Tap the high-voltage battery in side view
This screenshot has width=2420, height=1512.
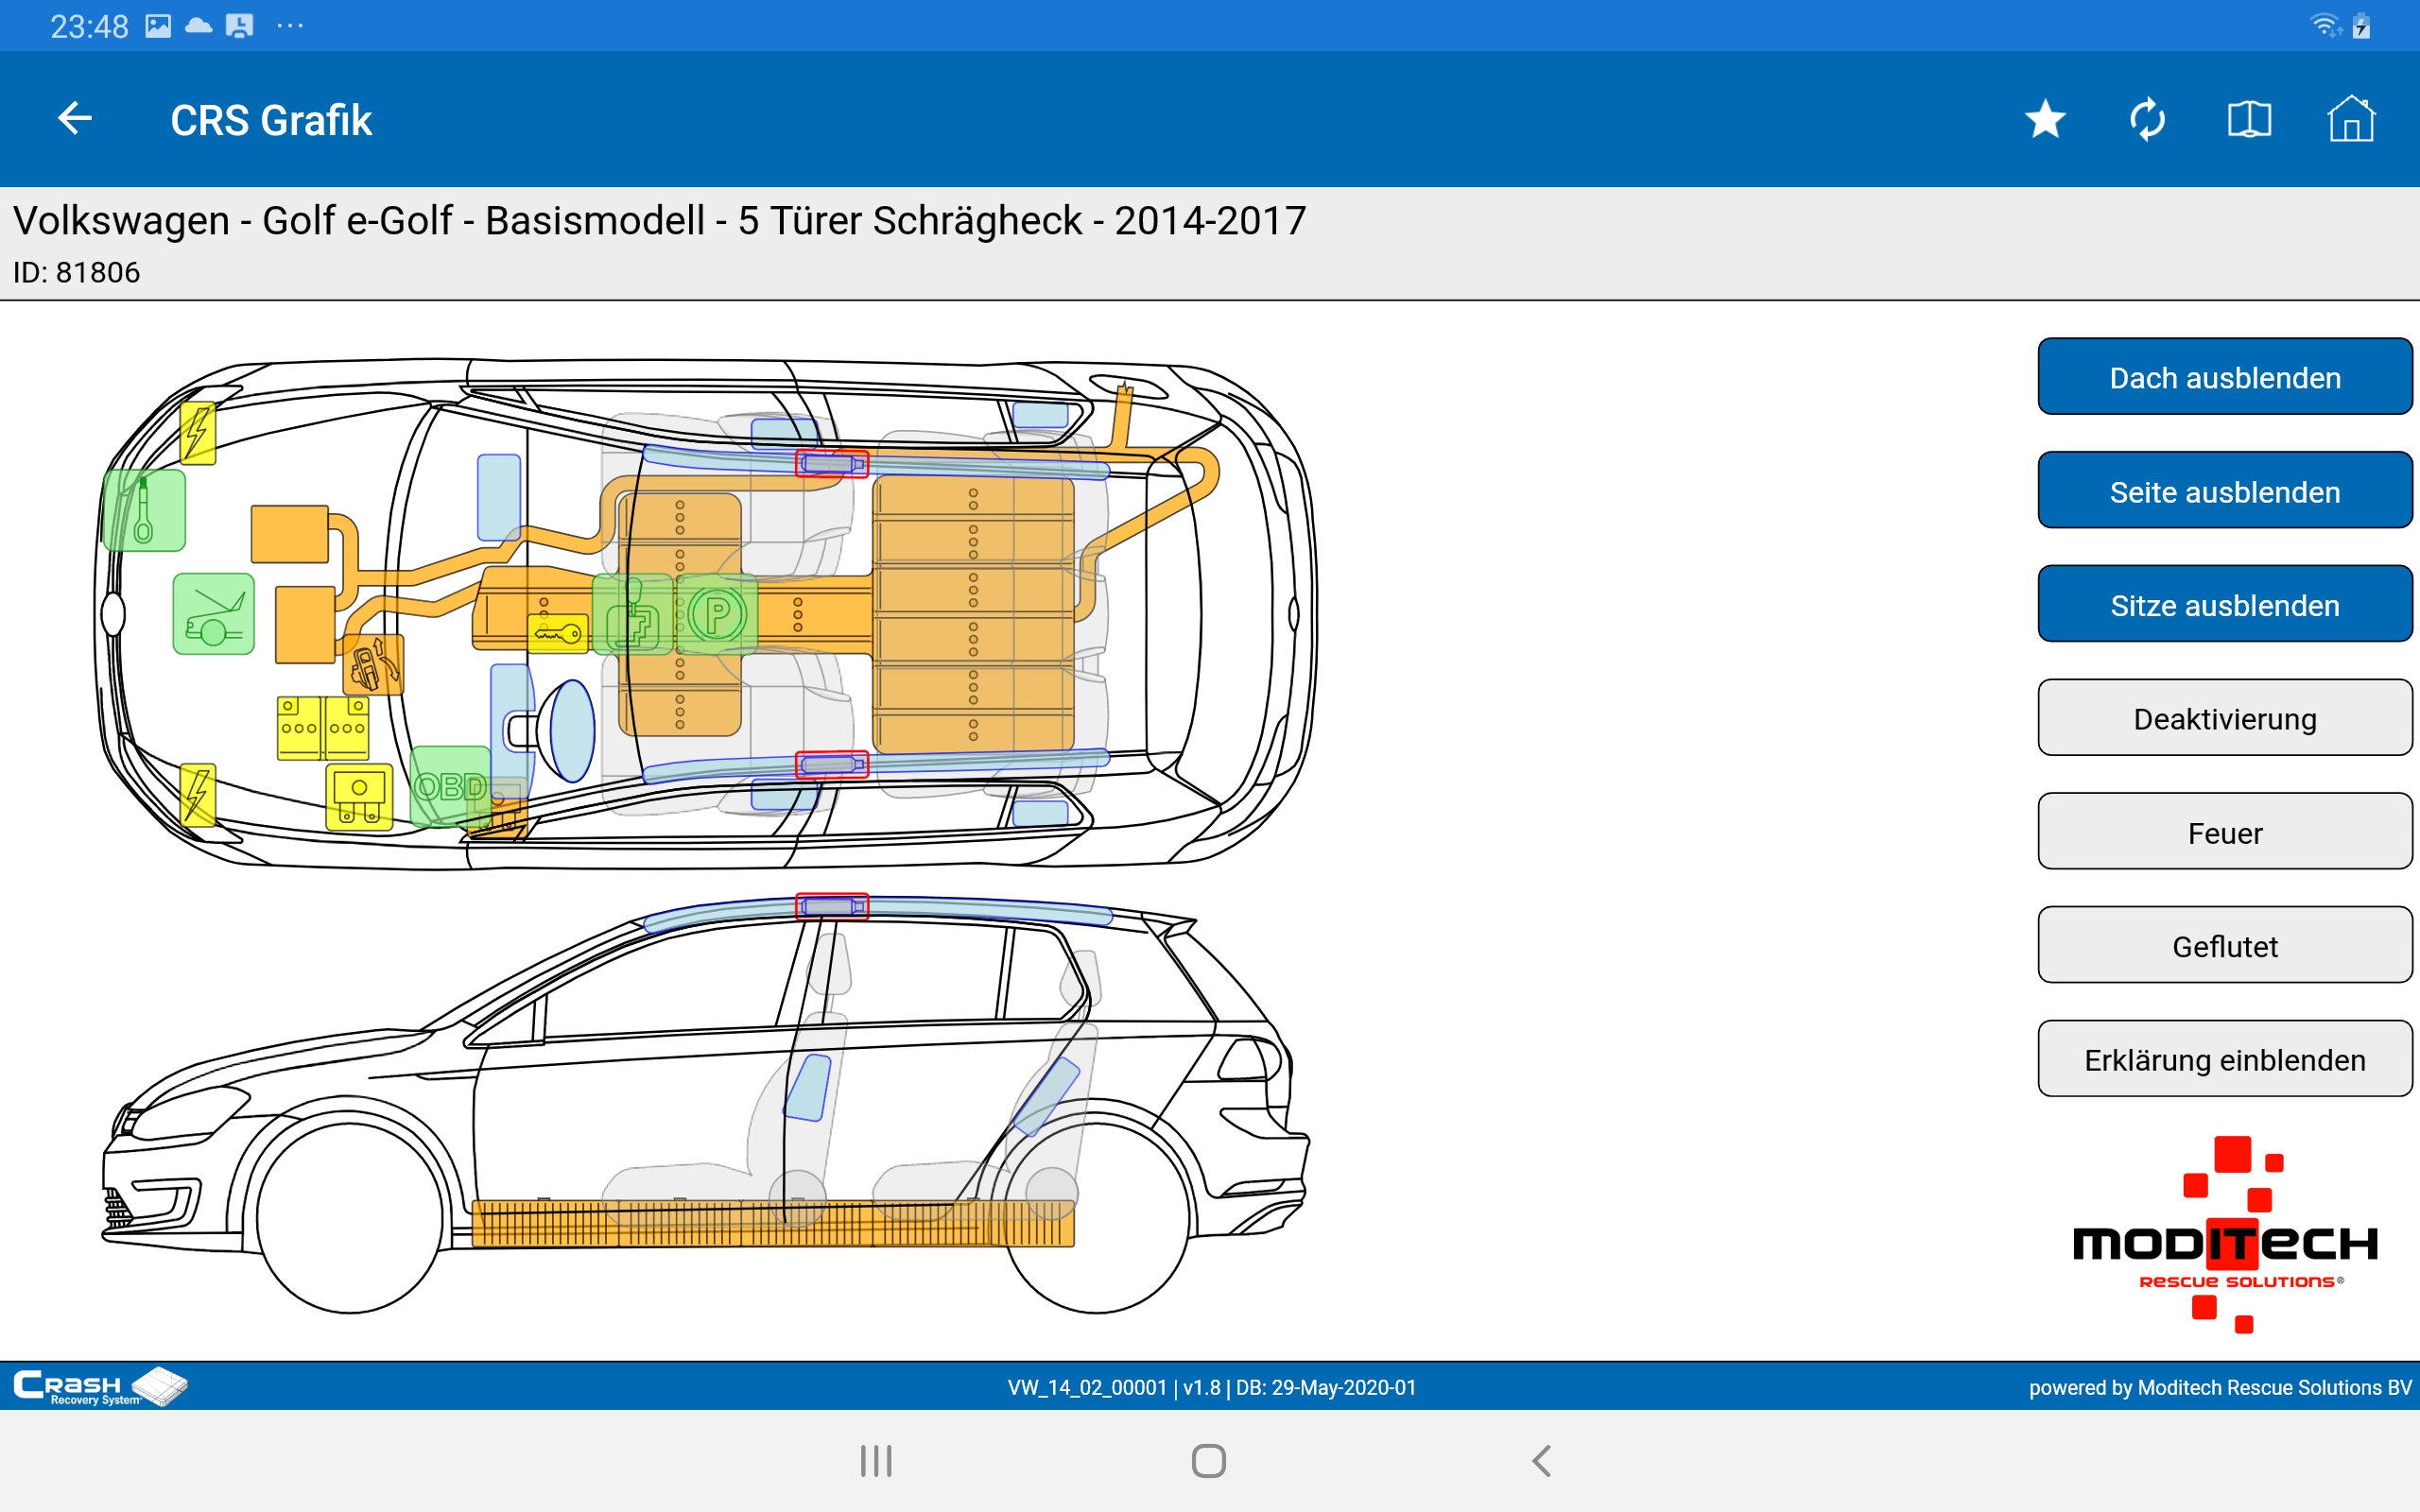pyautogui.click(x=773, y=1224)
